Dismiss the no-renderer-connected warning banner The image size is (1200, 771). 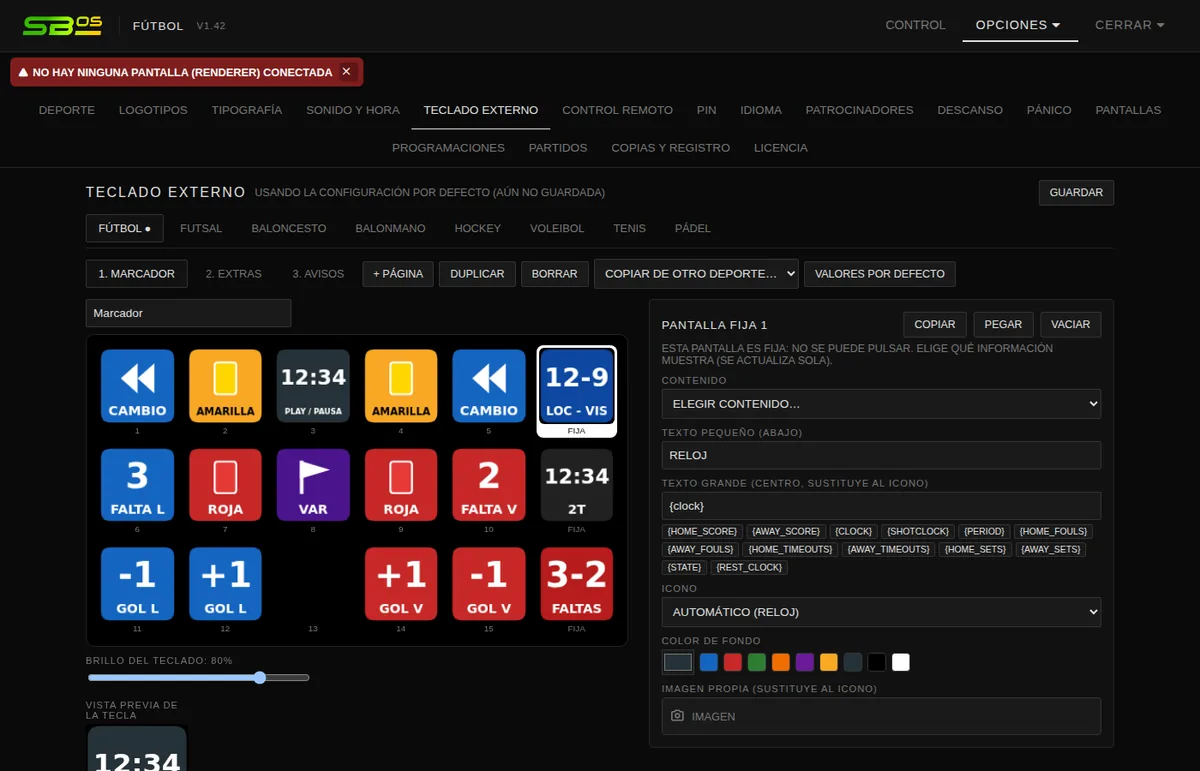[x=346, y=72]
